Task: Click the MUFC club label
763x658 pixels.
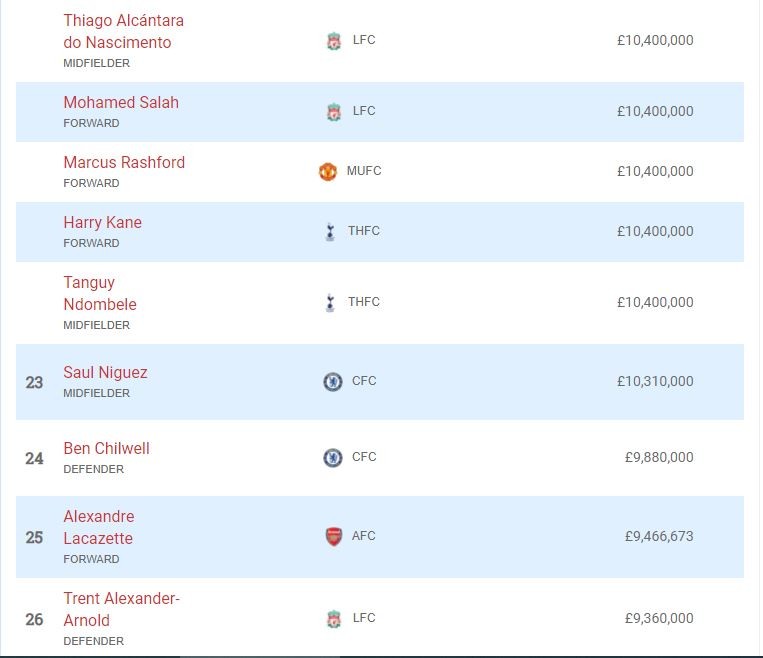Action: click(364, 171)
